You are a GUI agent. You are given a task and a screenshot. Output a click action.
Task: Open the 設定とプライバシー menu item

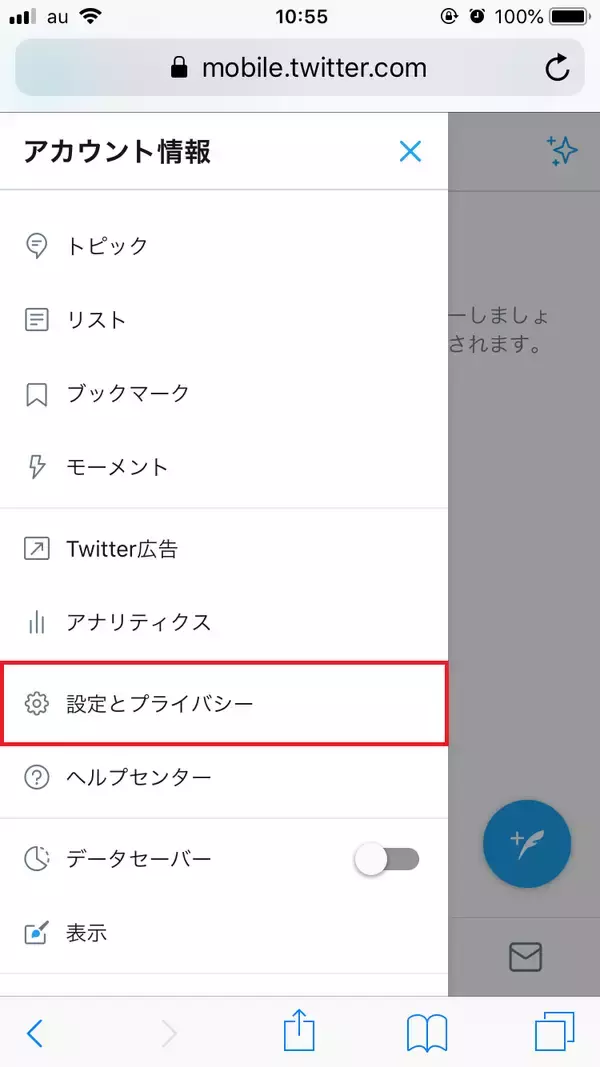click(224, 703)
